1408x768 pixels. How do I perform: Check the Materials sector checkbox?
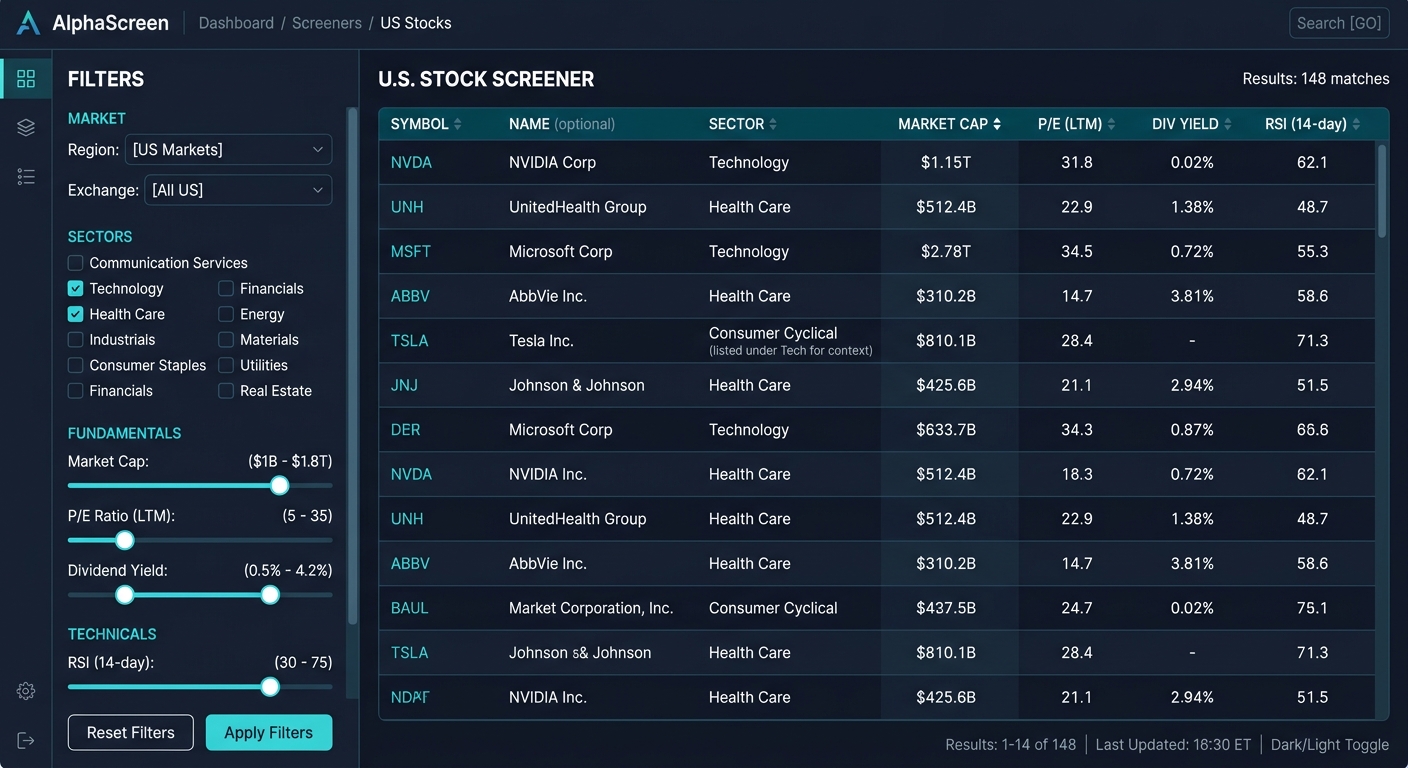tap(226, 340)
